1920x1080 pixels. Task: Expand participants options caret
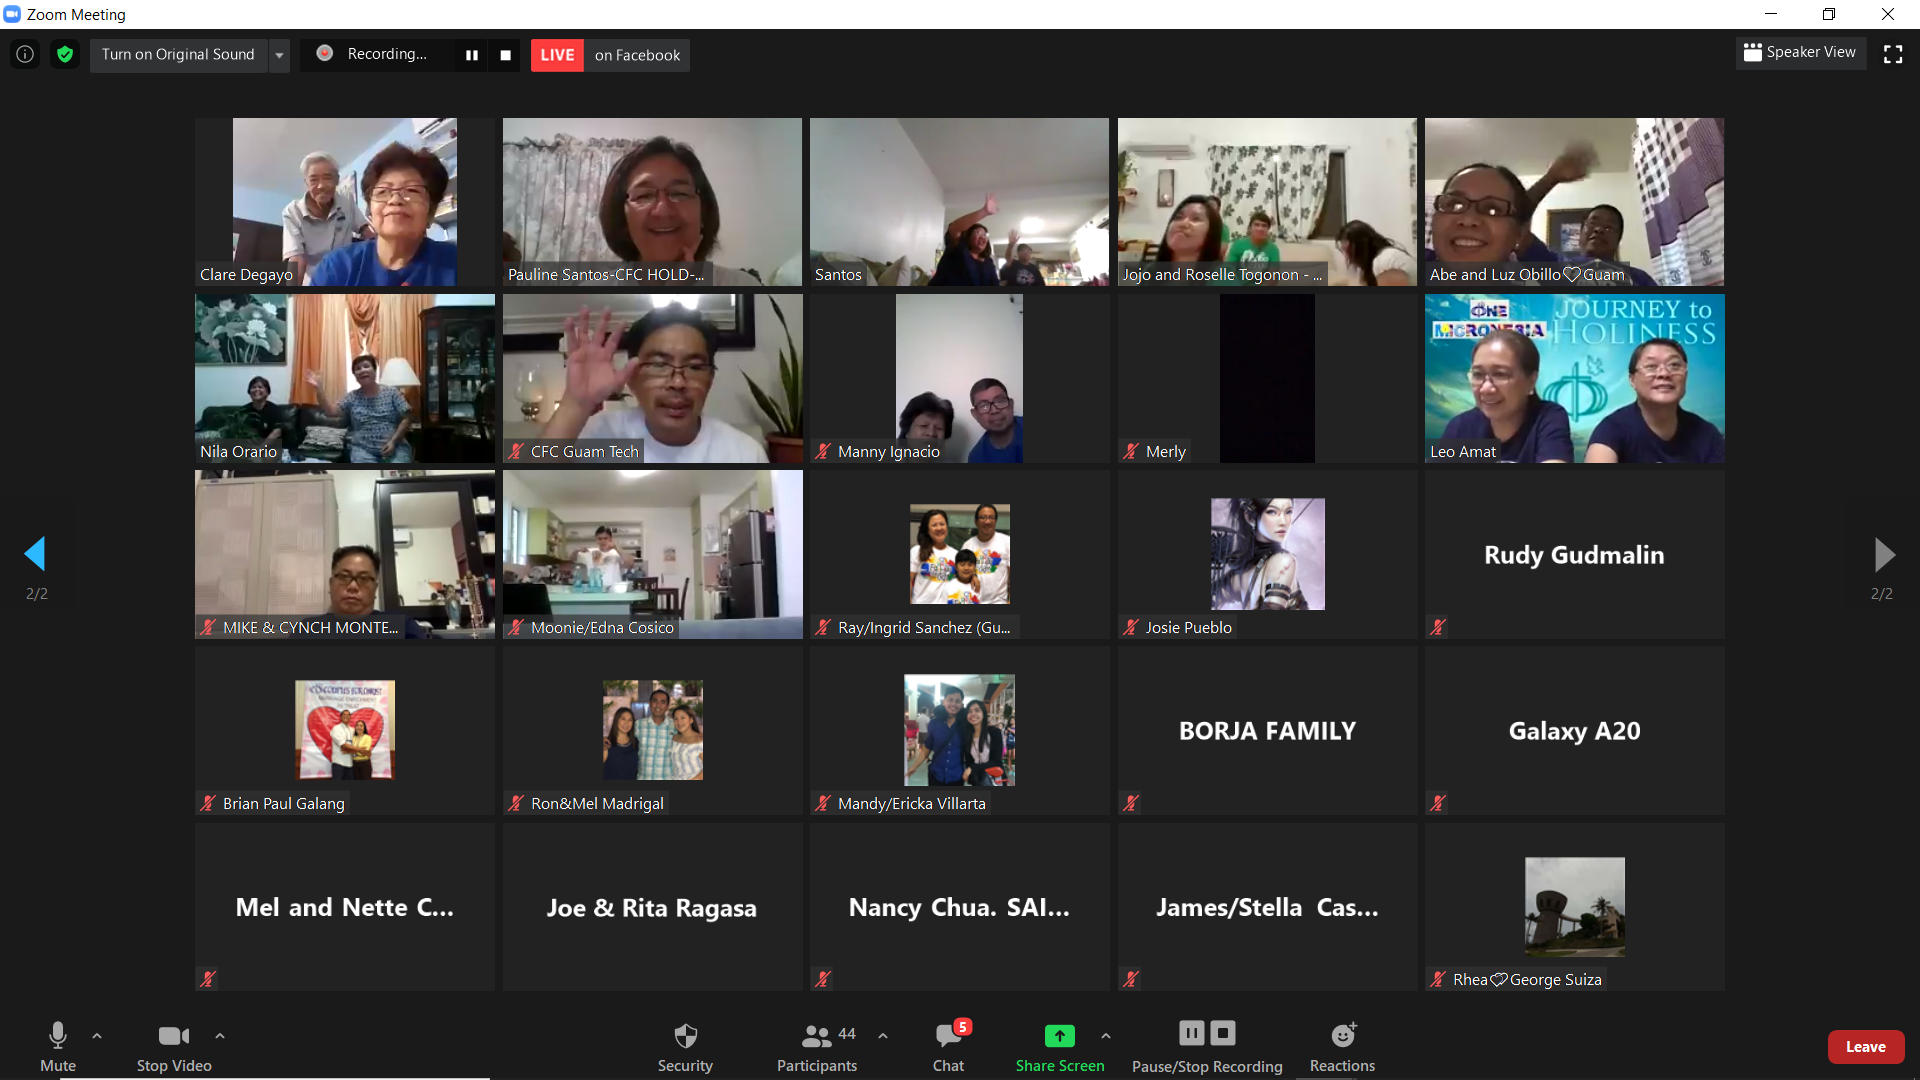click(x=883, y=1036)
